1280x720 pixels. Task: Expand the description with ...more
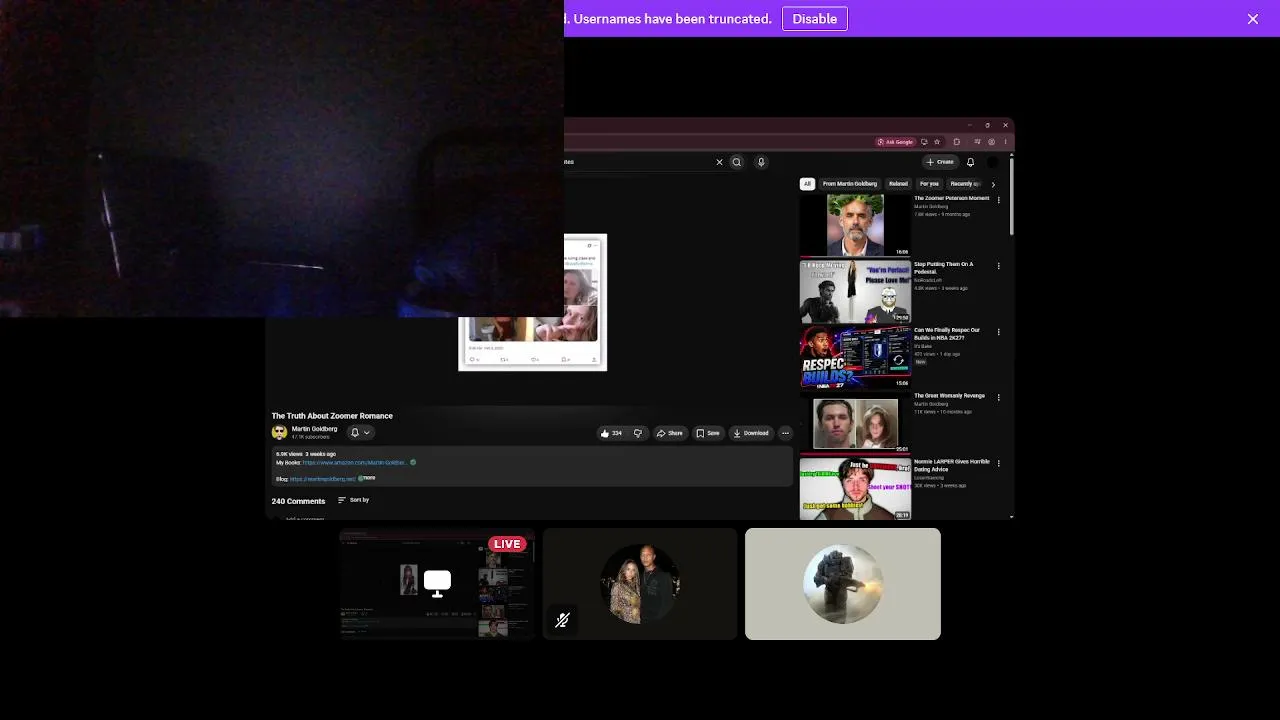[369, 478]
